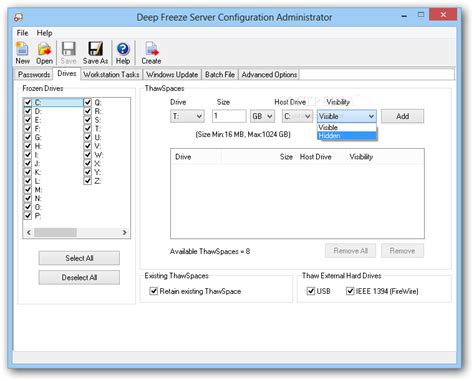474x381 pixels.
Task: Toggle the T: frozen drive checkbox
Action: pyautogui.click(x=88, y=128)
